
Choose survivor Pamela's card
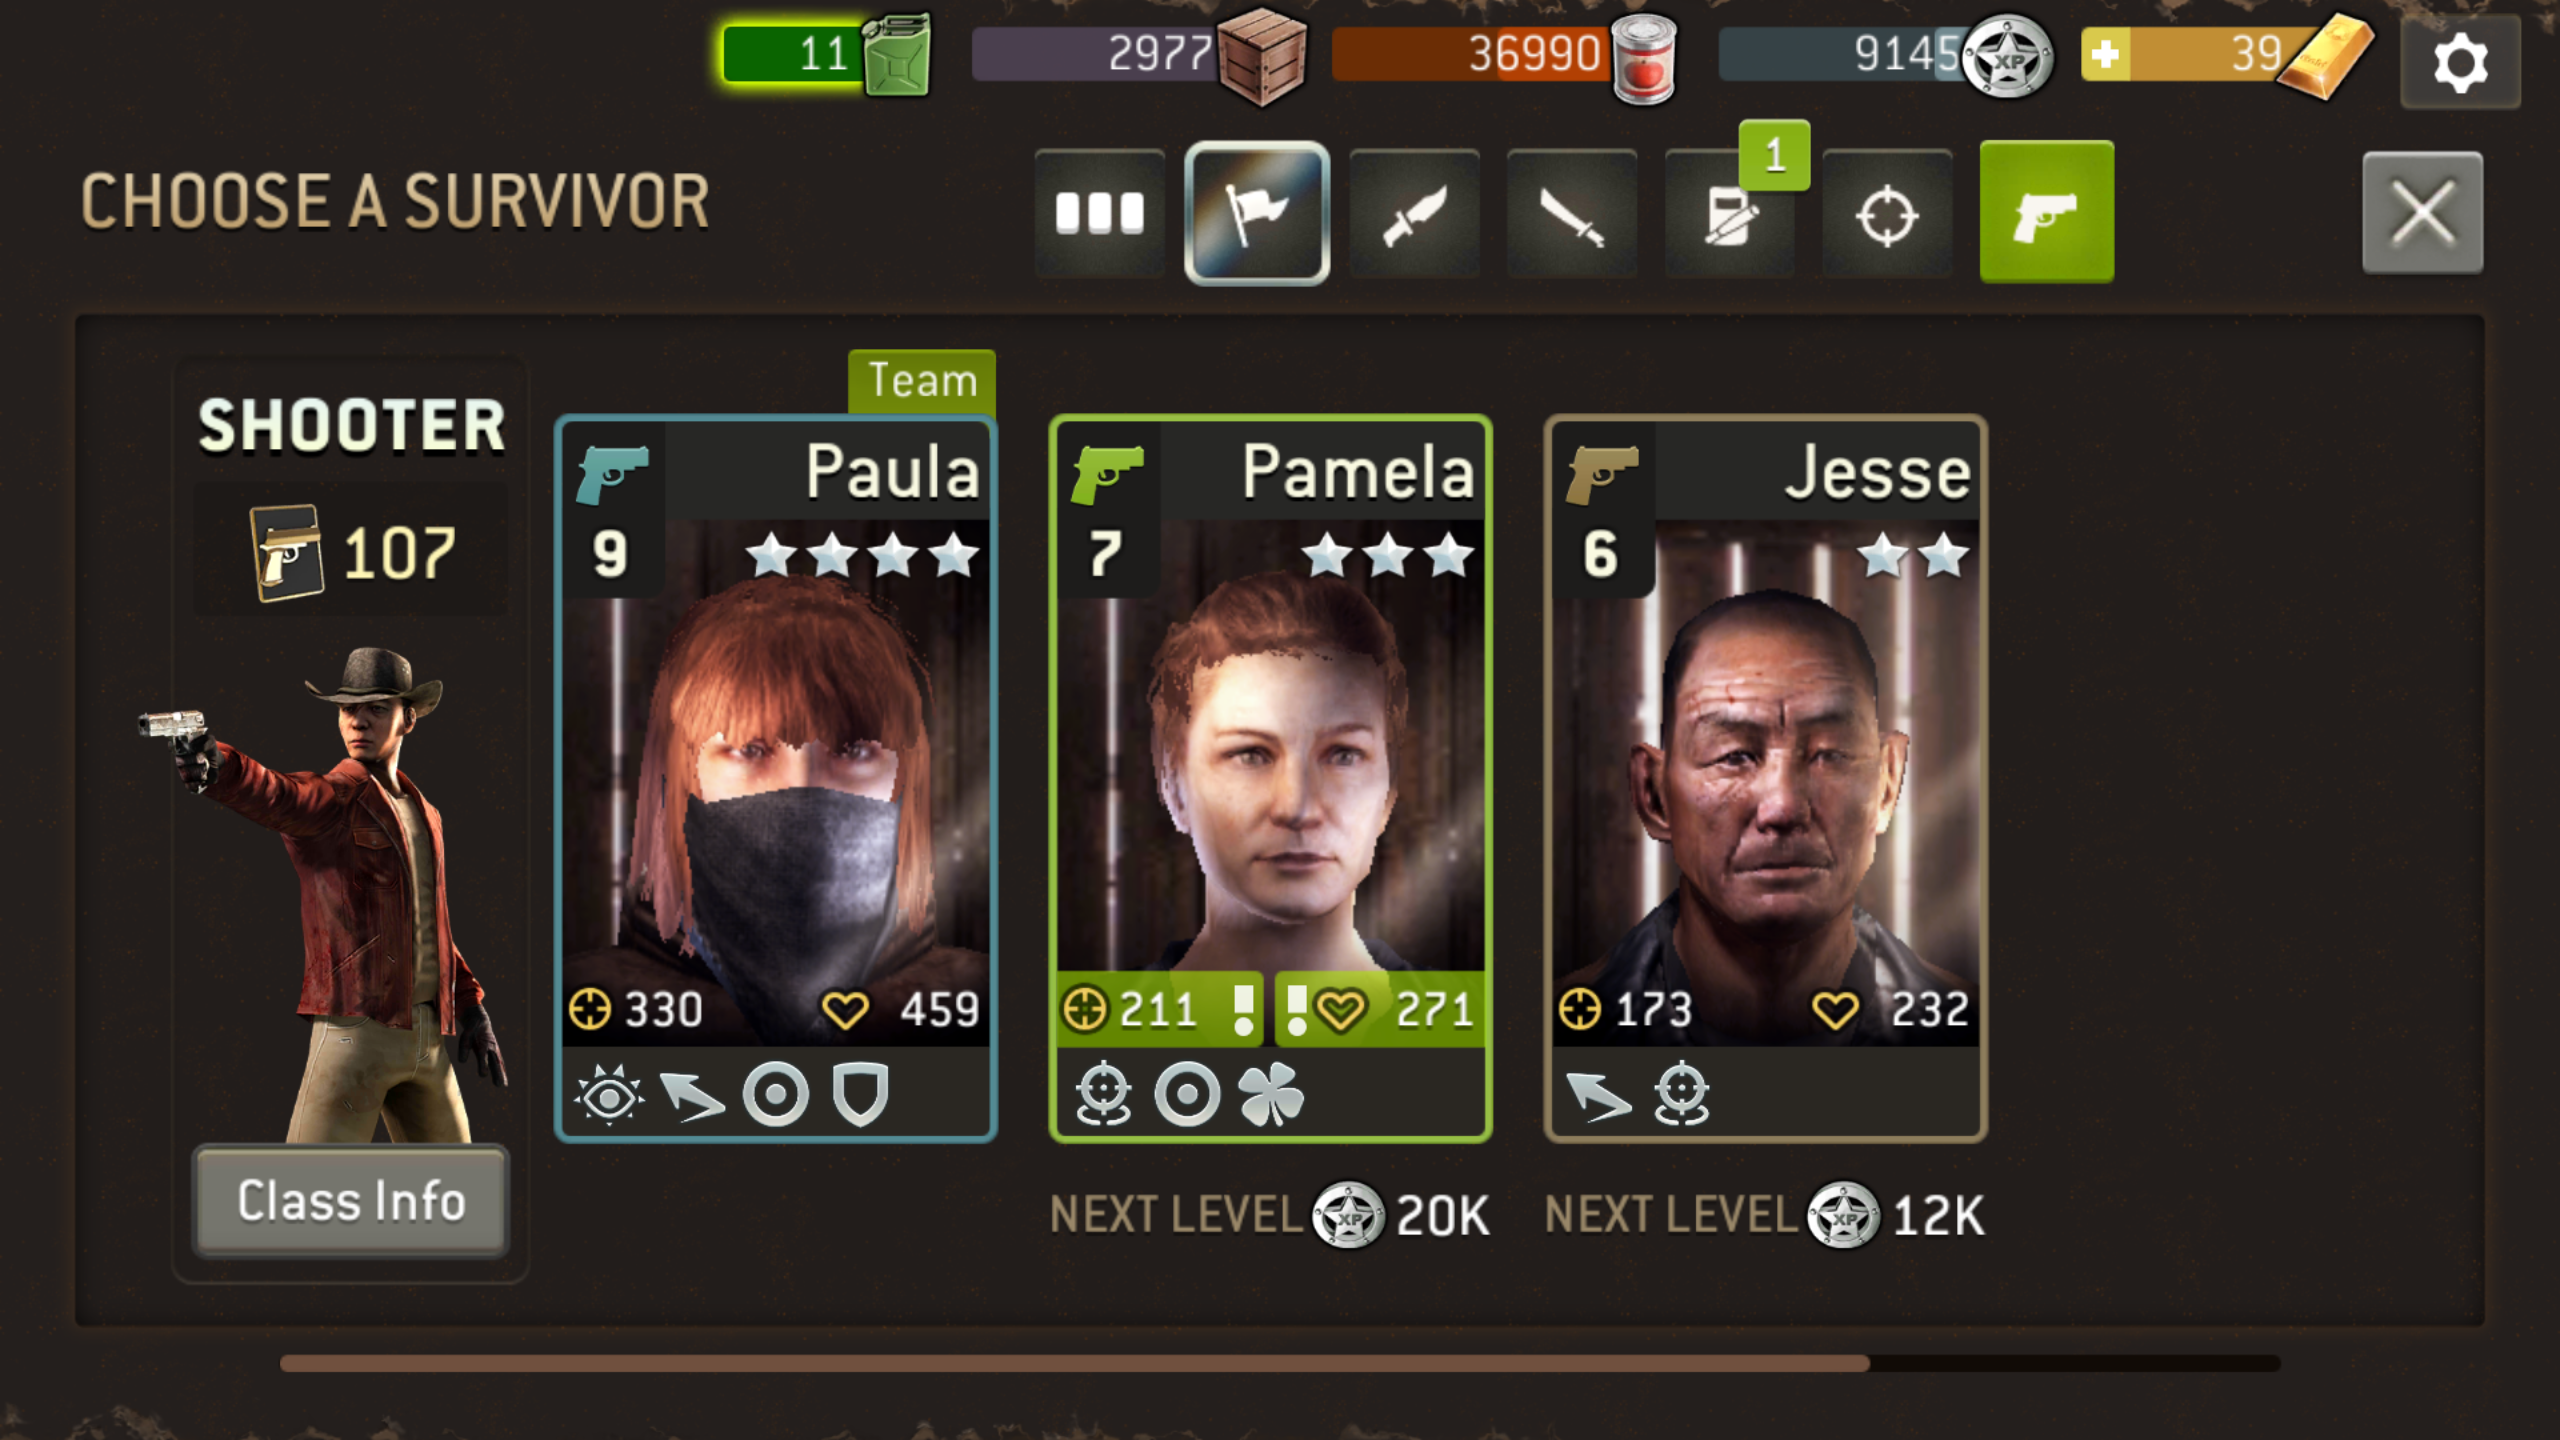click(1270, 779)
